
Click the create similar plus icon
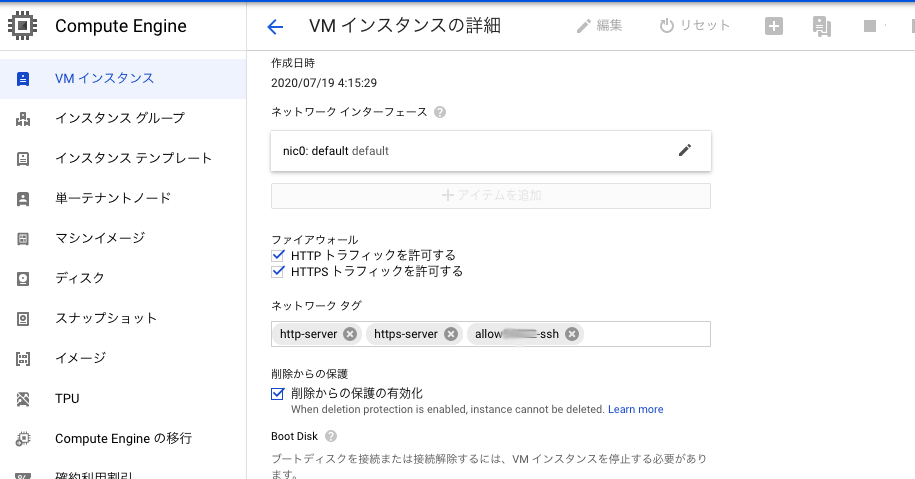pos(774,26)
